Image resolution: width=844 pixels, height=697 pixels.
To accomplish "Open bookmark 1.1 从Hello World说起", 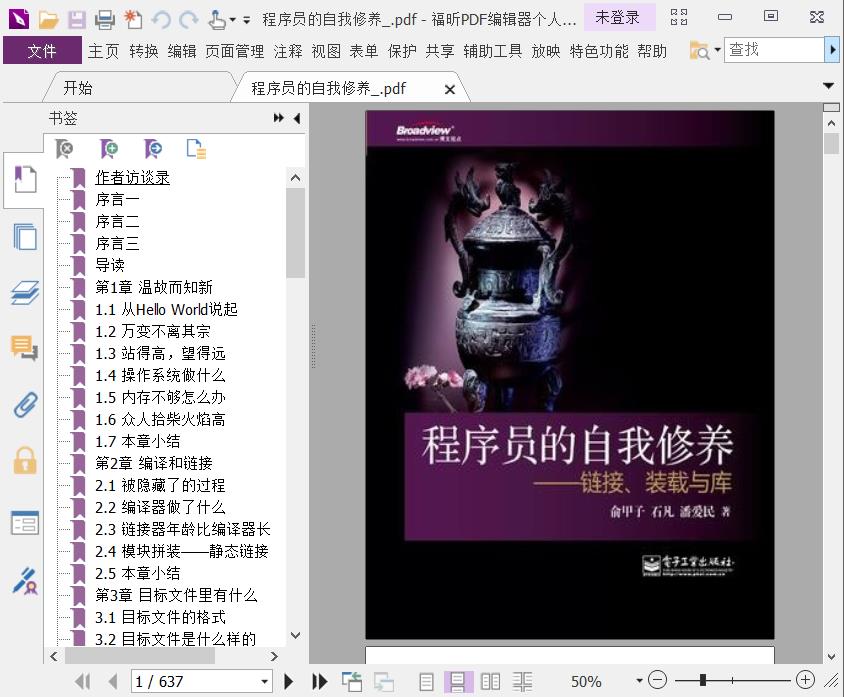I will [166, 309].
